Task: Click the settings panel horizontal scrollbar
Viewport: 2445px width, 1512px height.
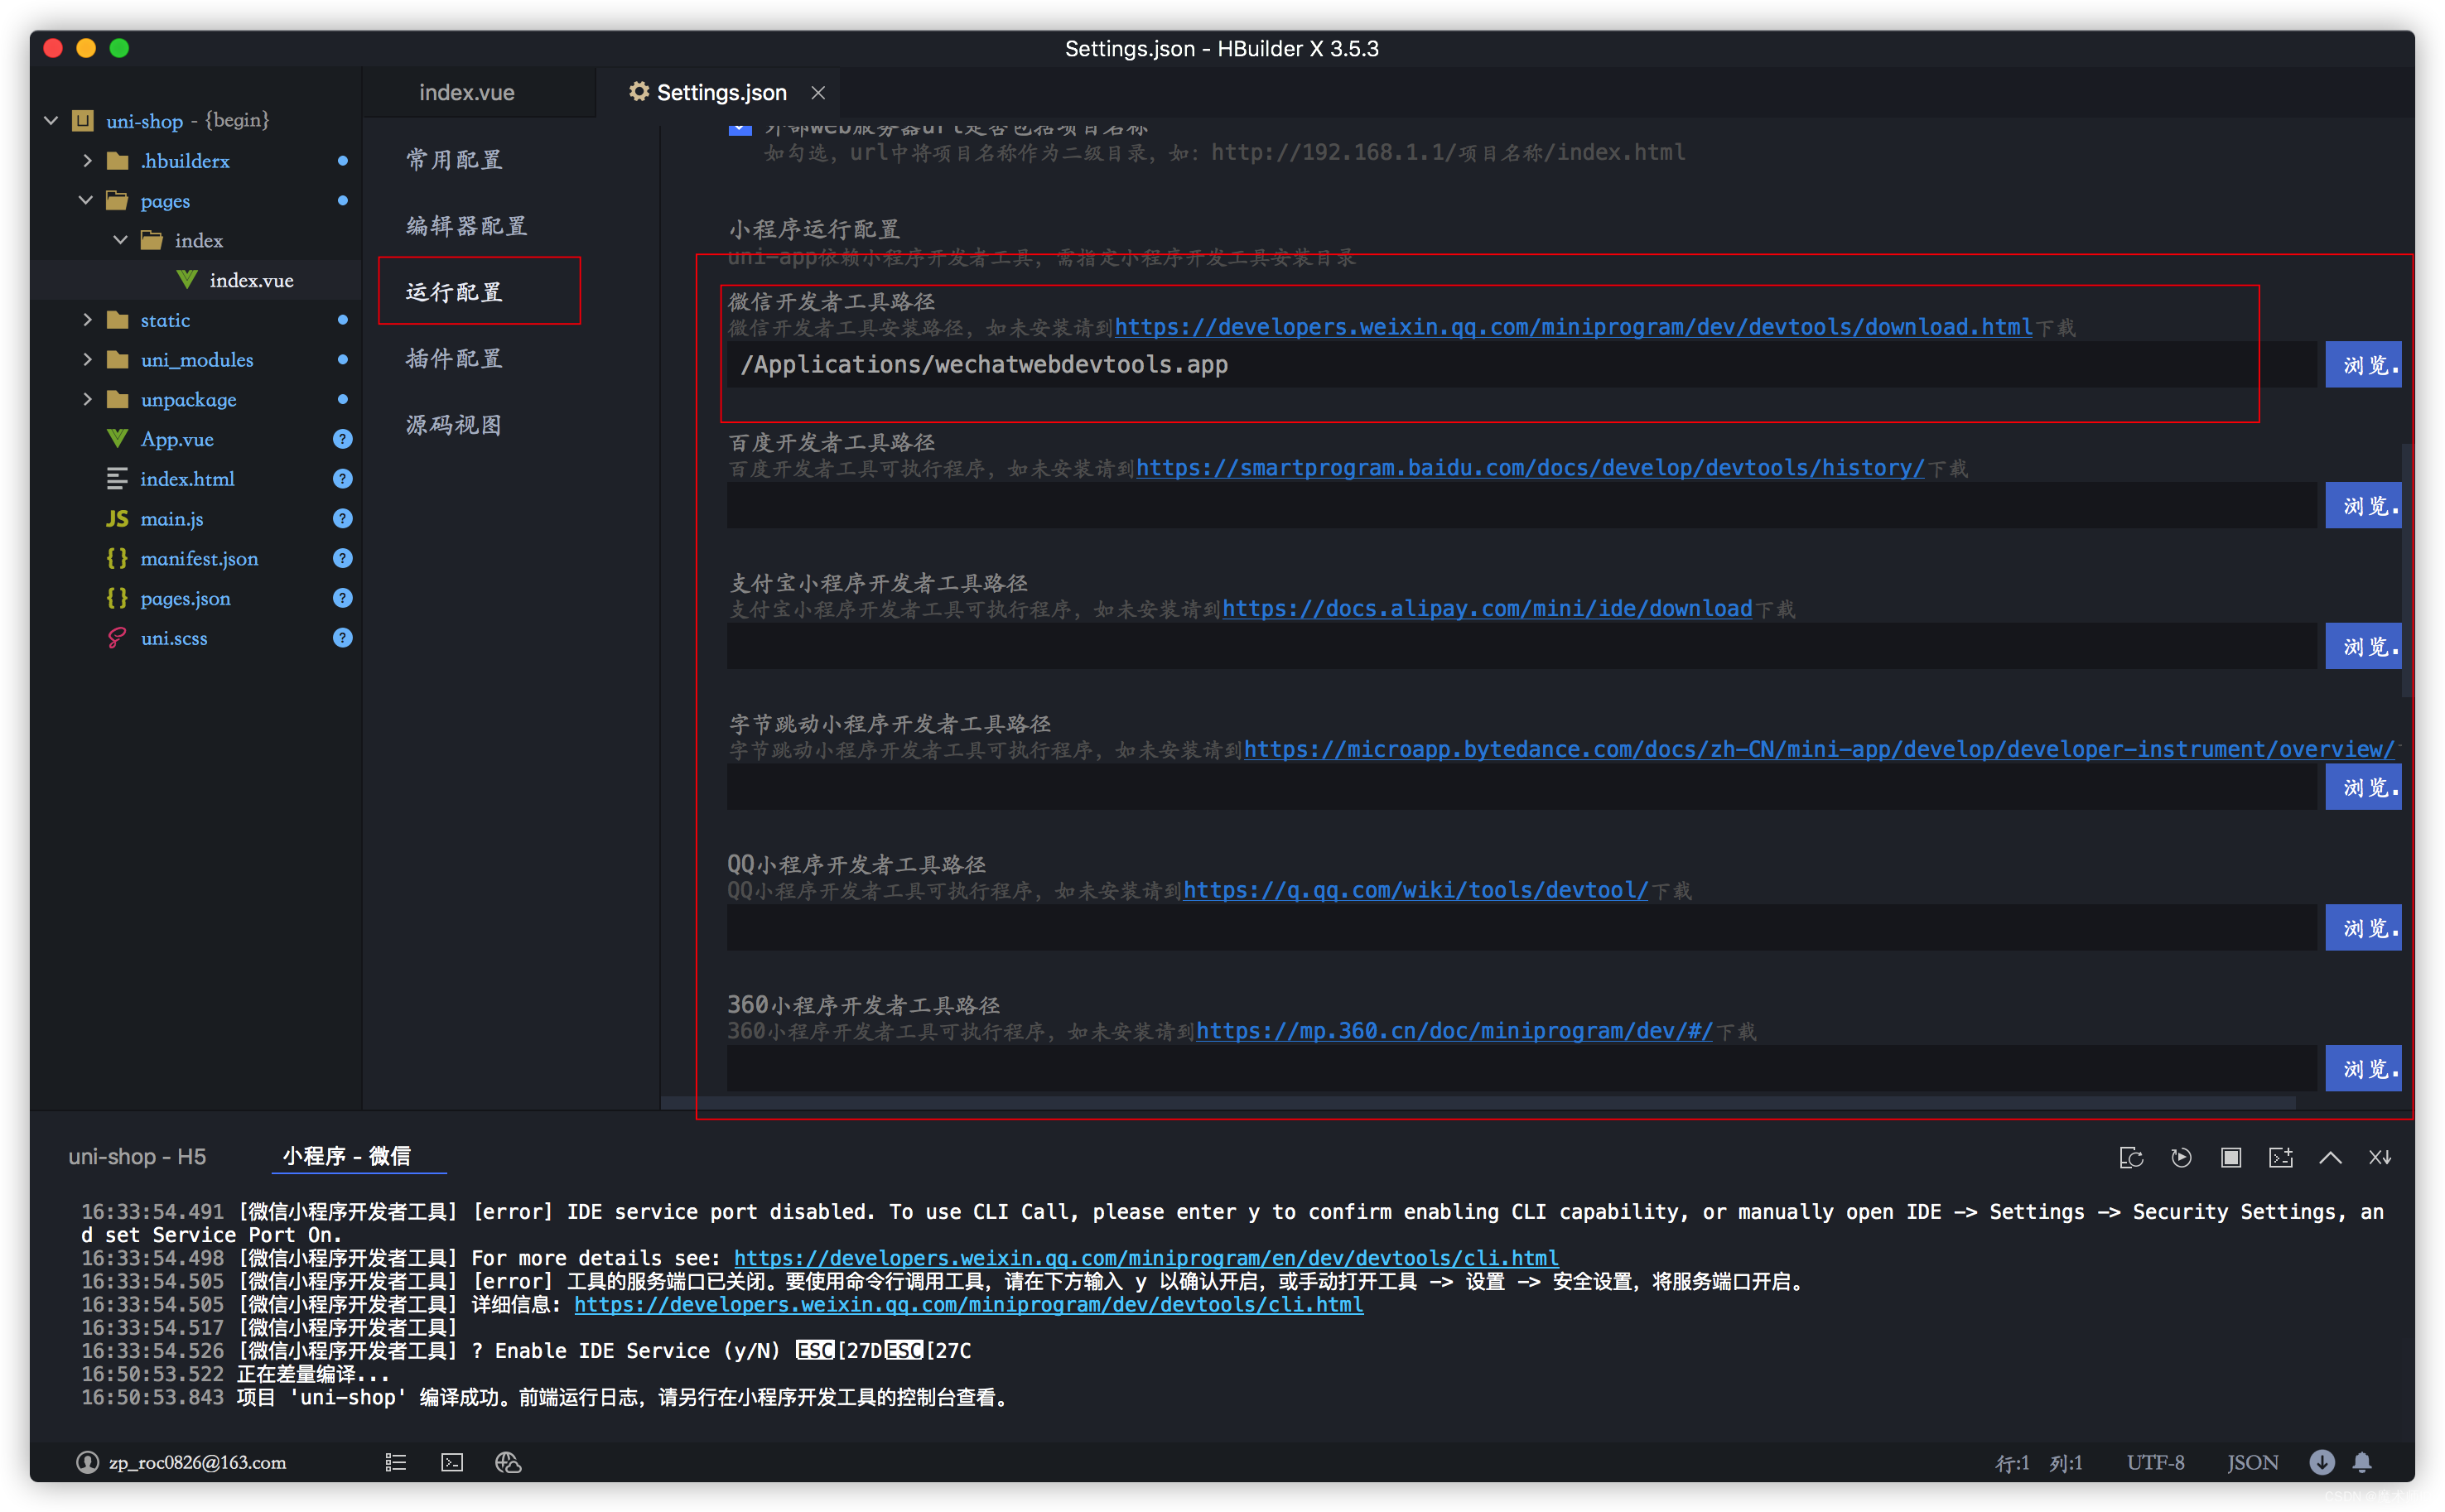Action: coord(1479,1103)
